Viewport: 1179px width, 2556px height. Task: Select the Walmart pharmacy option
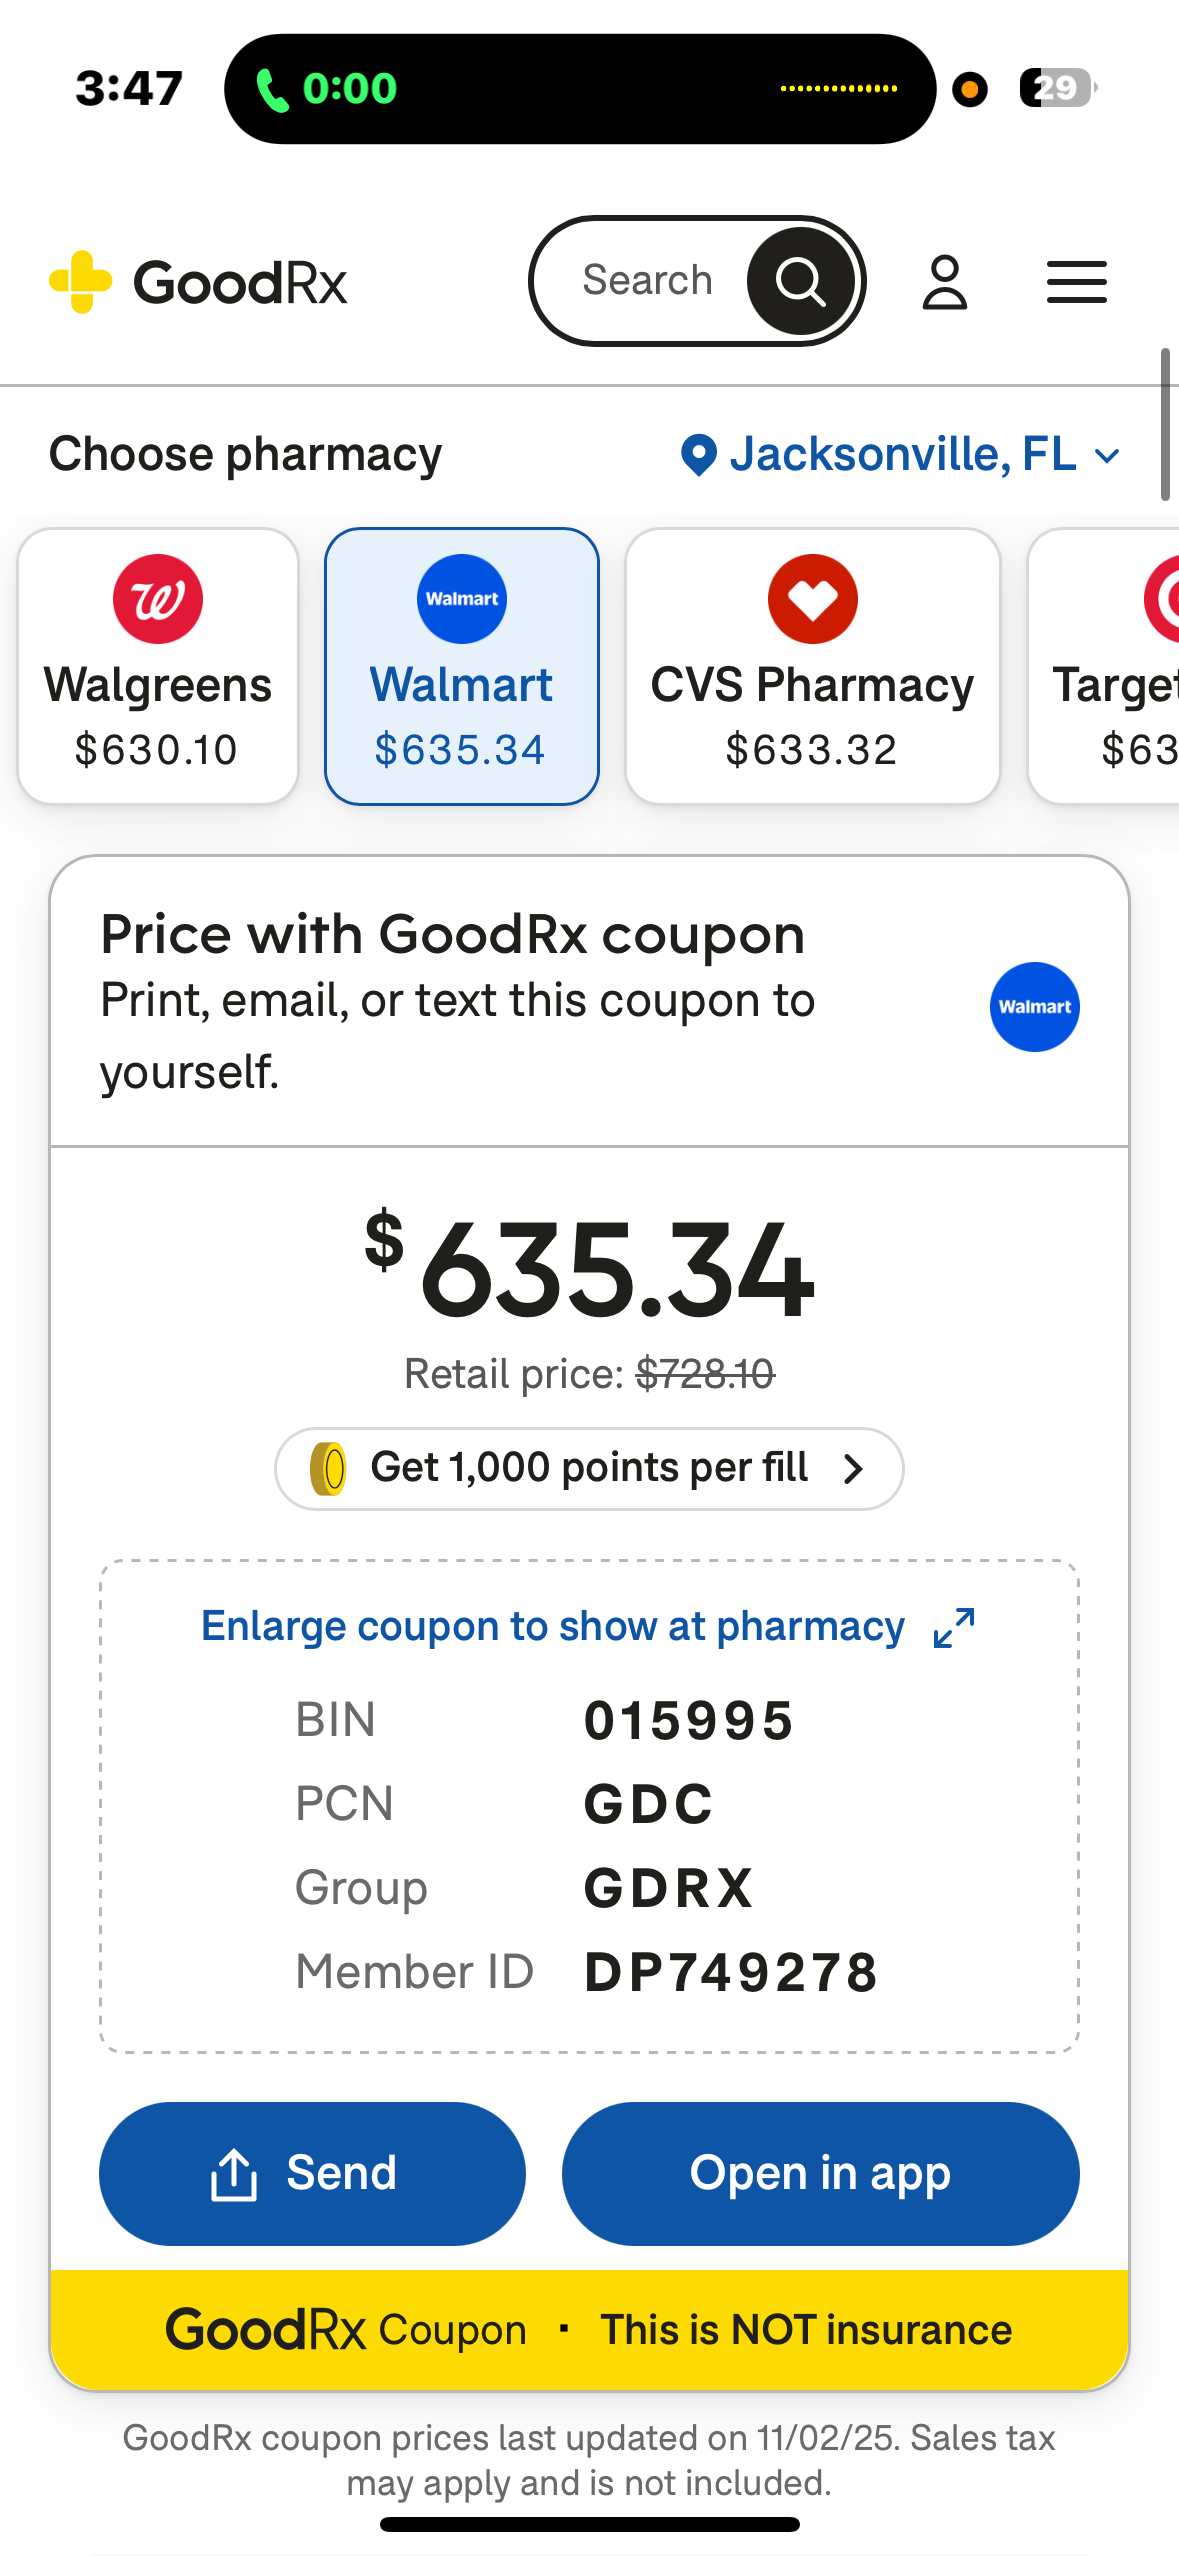(461, 666)
